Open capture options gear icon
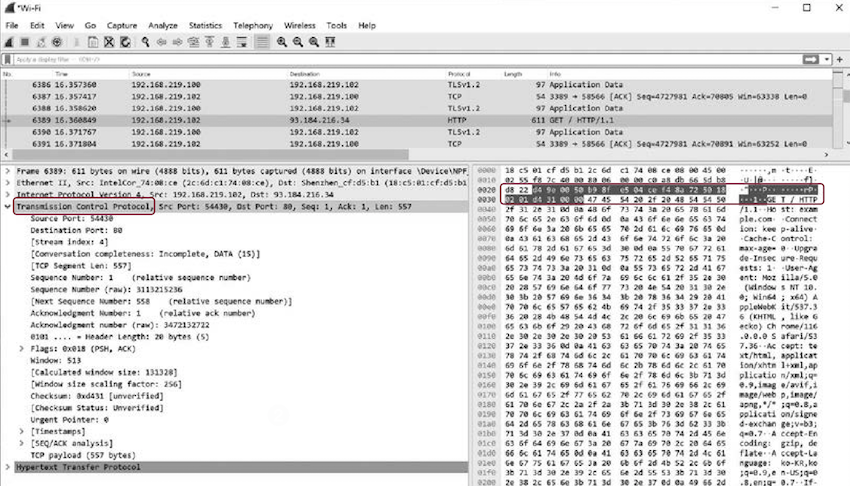Screen dimensions: 850x486 (x=57, y=42)
